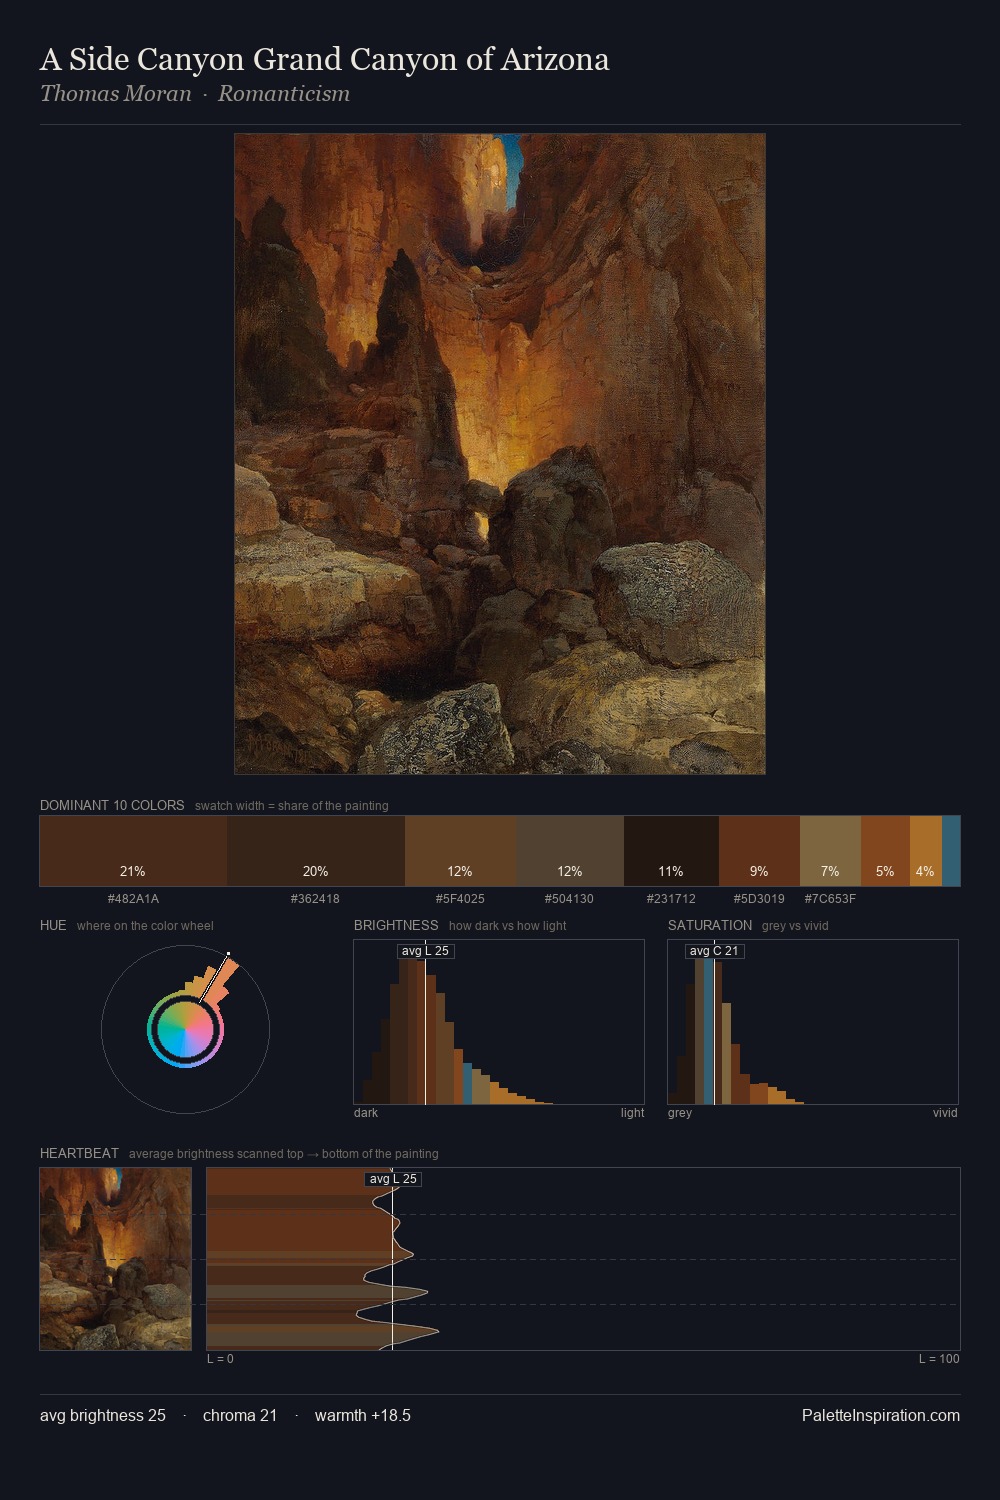This screenshot has width=1000, height=1500.
Task: Click the PaletteInspiration.com link
Action: pyautogui.click(x=881, y=1415)
